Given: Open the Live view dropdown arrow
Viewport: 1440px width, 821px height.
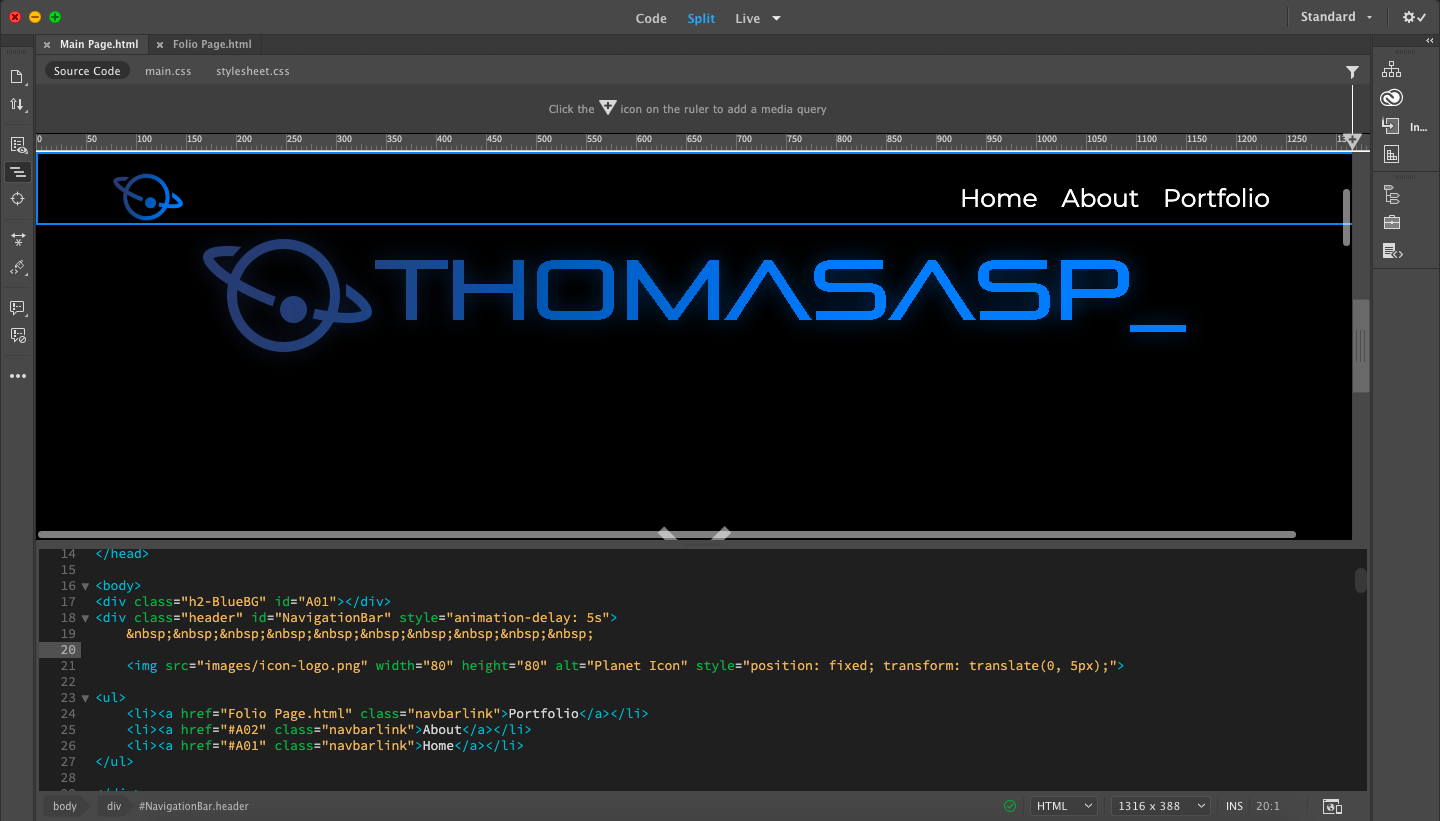Looking at the screenshot, I should (776, 18).
